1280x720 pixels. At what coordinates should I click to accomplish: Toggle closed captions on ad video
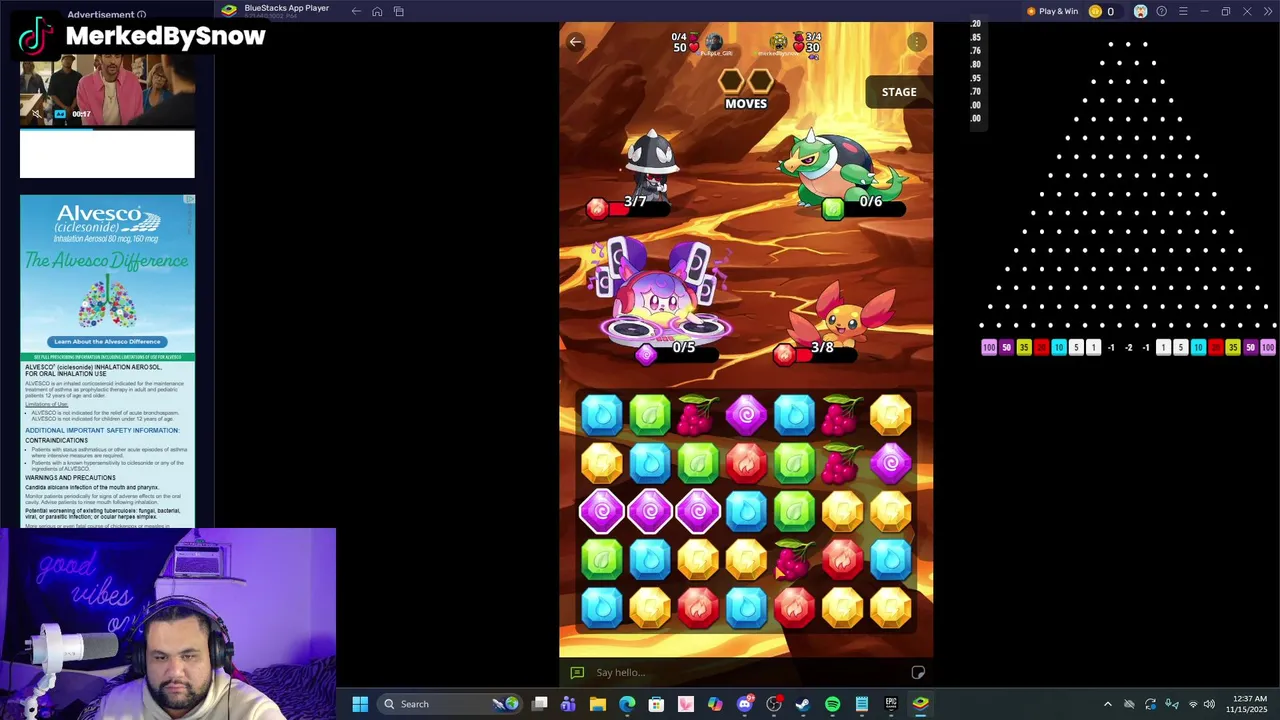(60, 114)
